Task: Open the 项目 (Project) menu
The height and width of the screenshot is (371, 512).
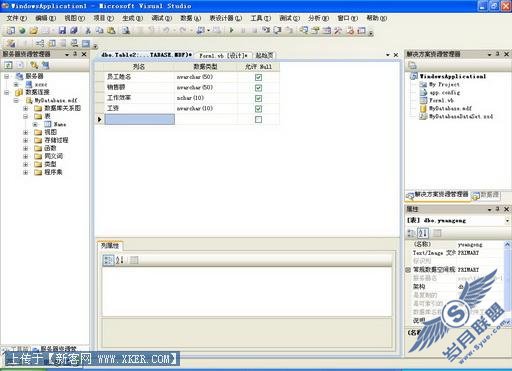Action: point(103,18)
